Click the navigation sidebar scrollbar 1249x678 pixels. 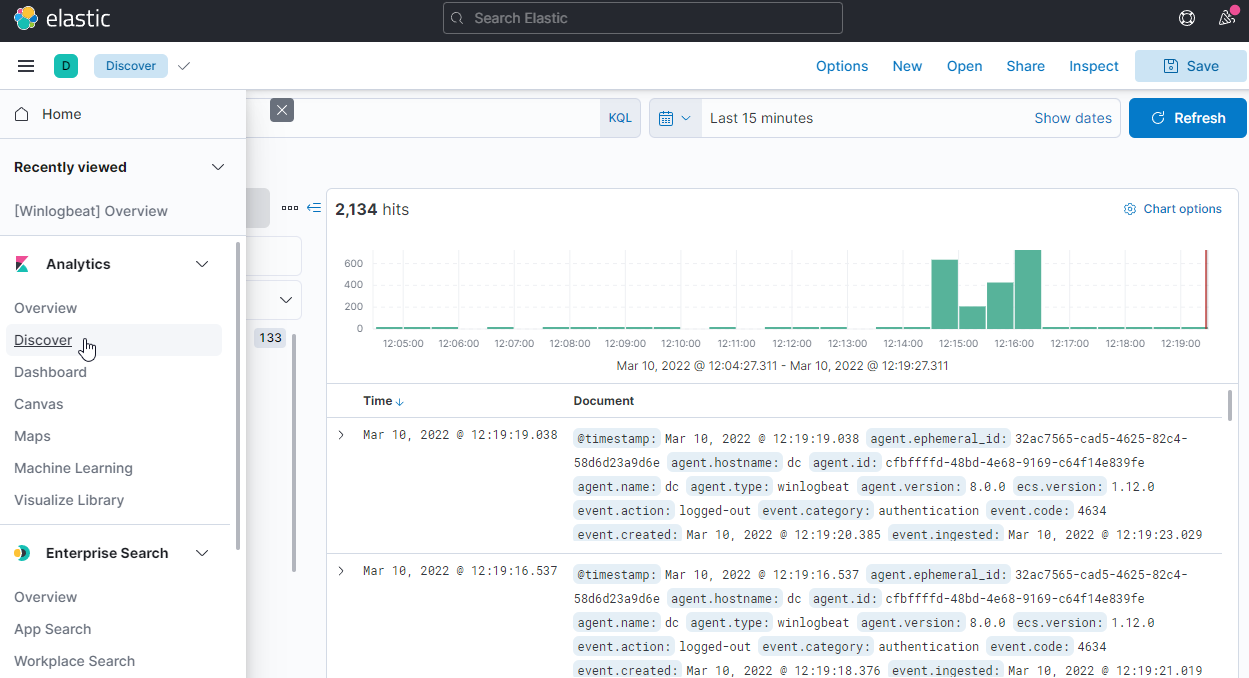(x=237, y=395)
